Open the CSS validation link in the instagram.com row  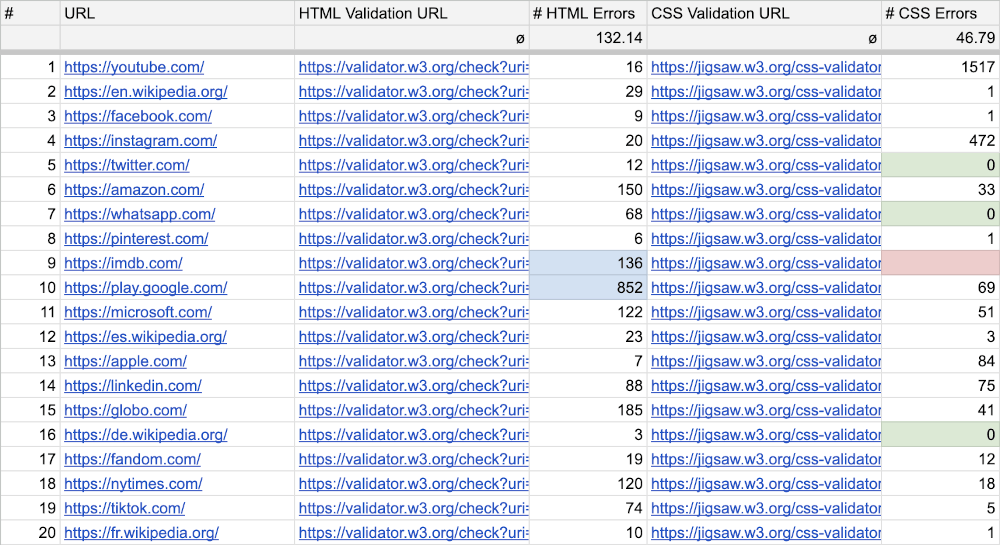click(766, 141)
